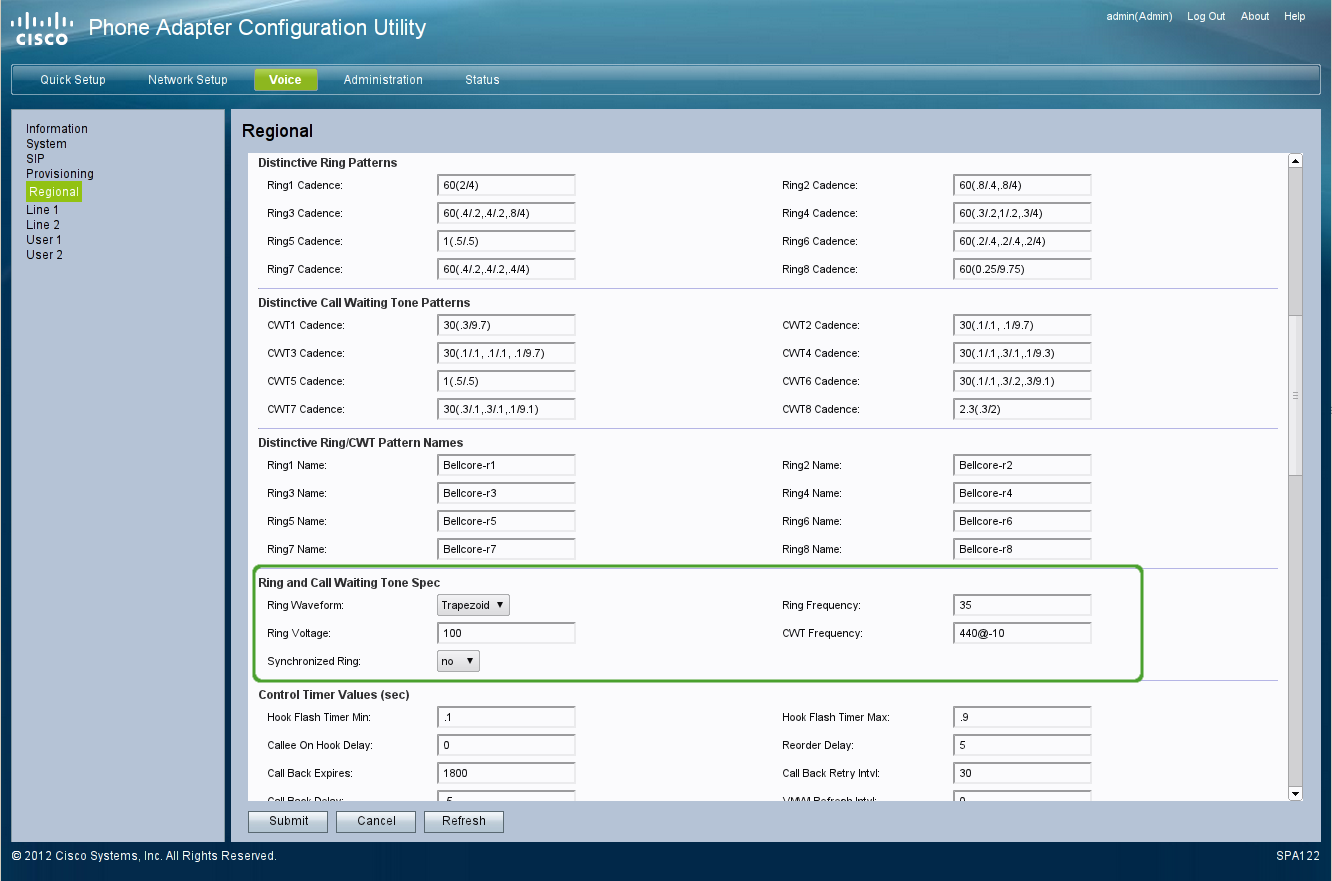Open the Ring Waveform dropdown

pos(474,605)
